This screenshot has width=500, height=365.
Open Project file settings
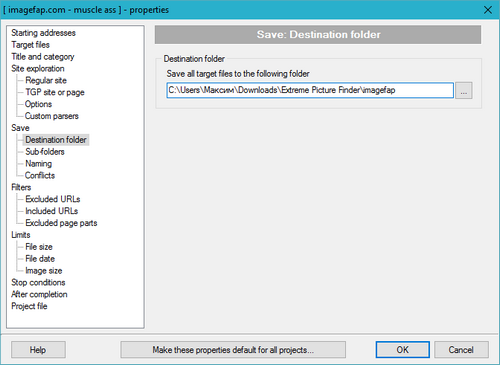pos(29,306)
